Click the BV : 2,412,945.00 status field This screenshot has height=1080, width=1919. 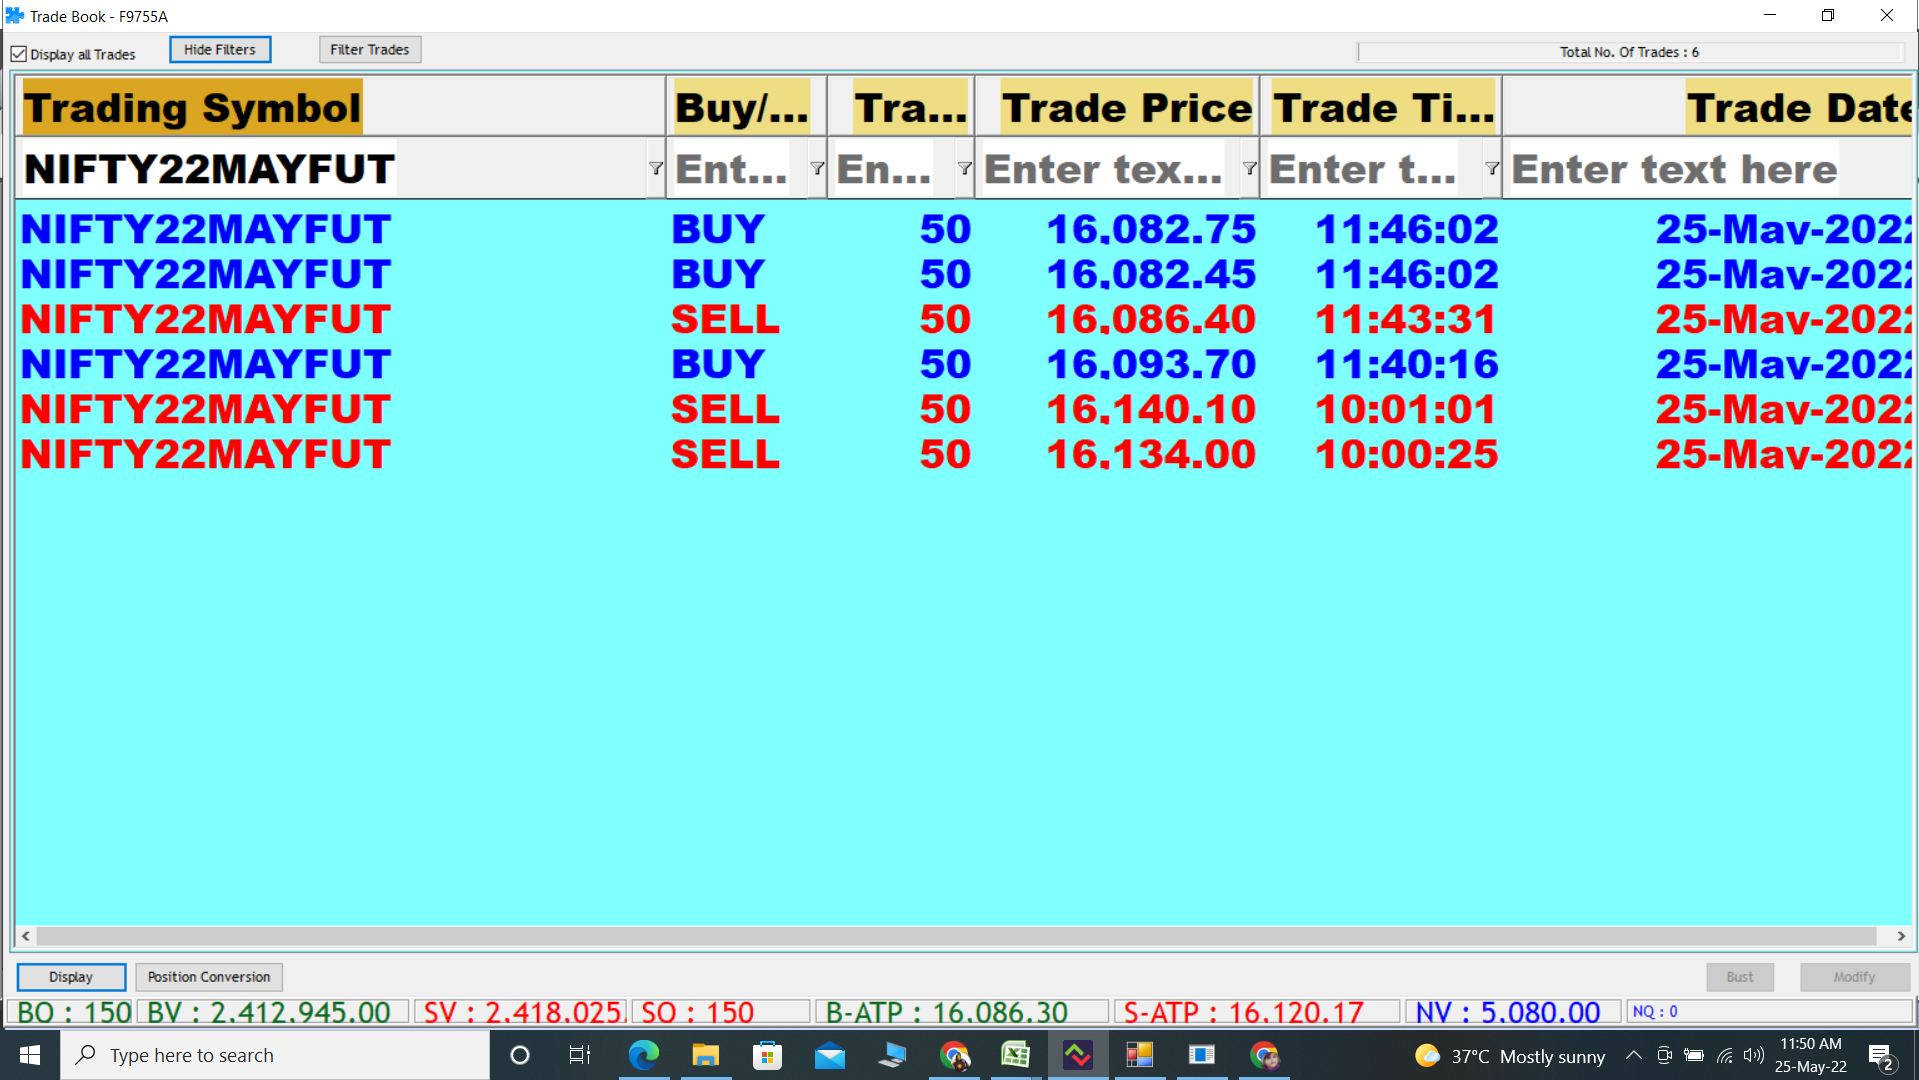[x=272, y=1012]
